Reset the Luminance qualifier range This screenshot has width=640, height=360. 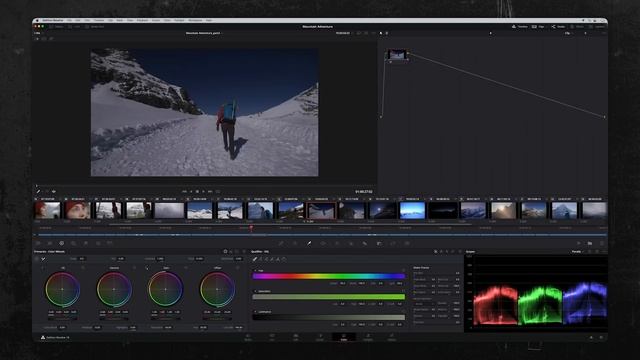[x=403, y=311]
